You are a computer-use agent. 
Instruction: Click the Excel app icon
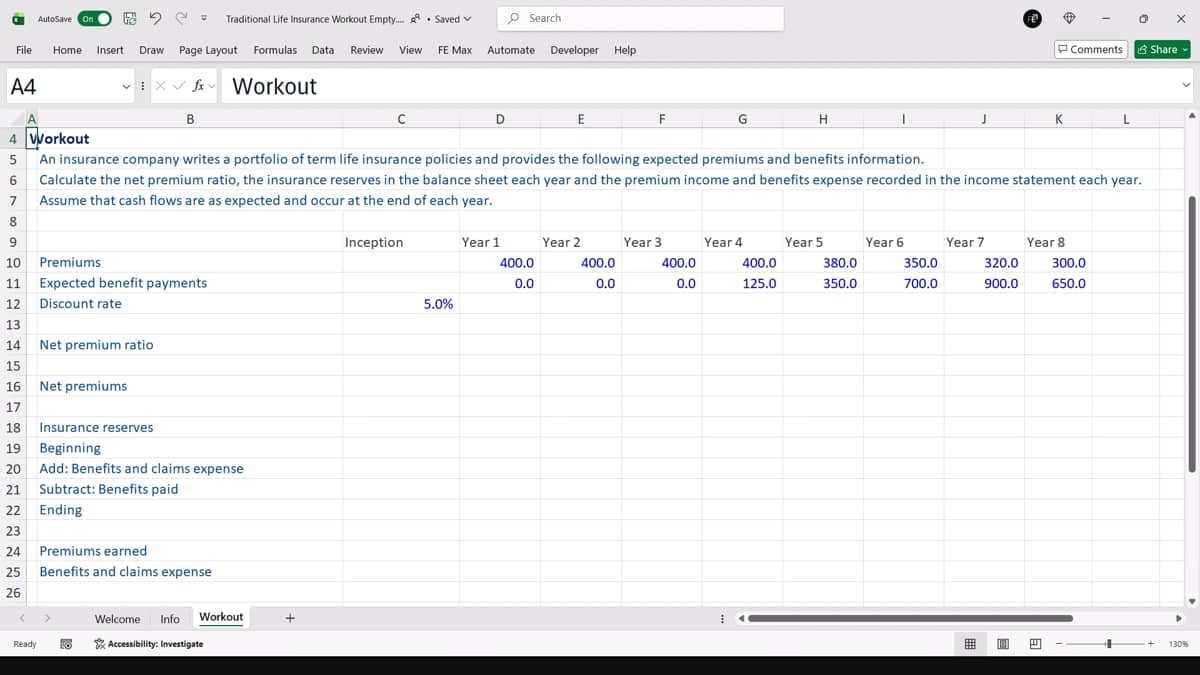[17, 18]
